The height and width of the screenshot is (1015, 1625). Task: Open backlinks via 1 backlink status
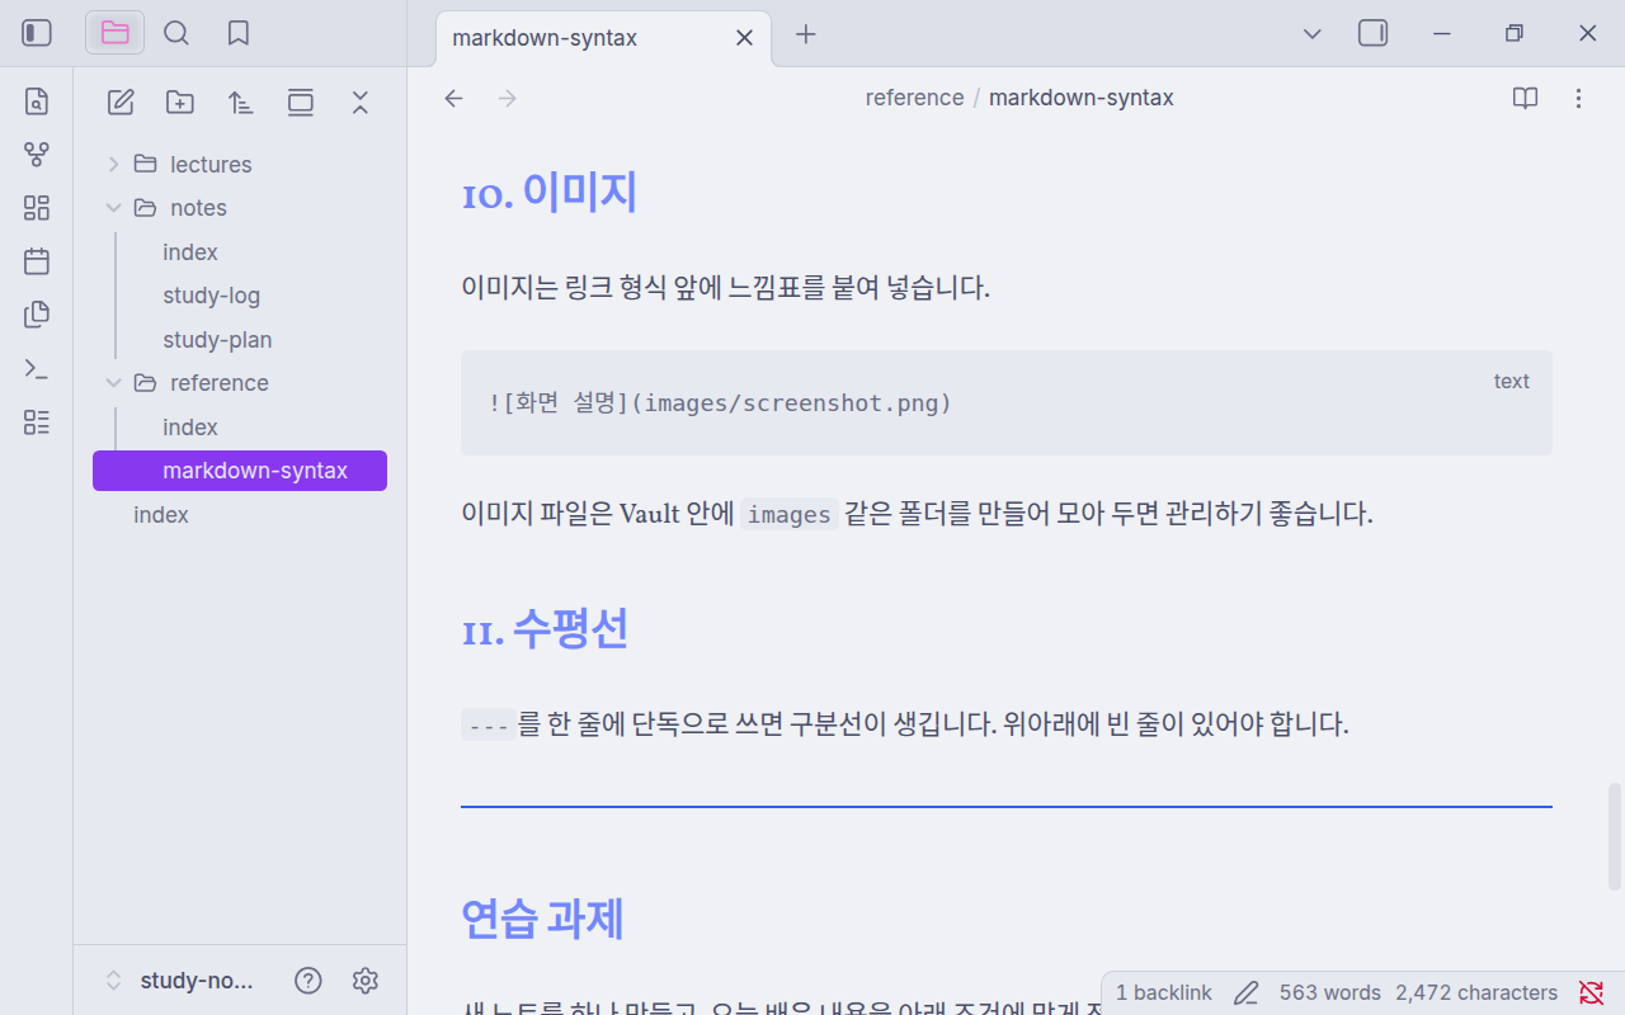pyautogui.click(x=1163, y=993)
